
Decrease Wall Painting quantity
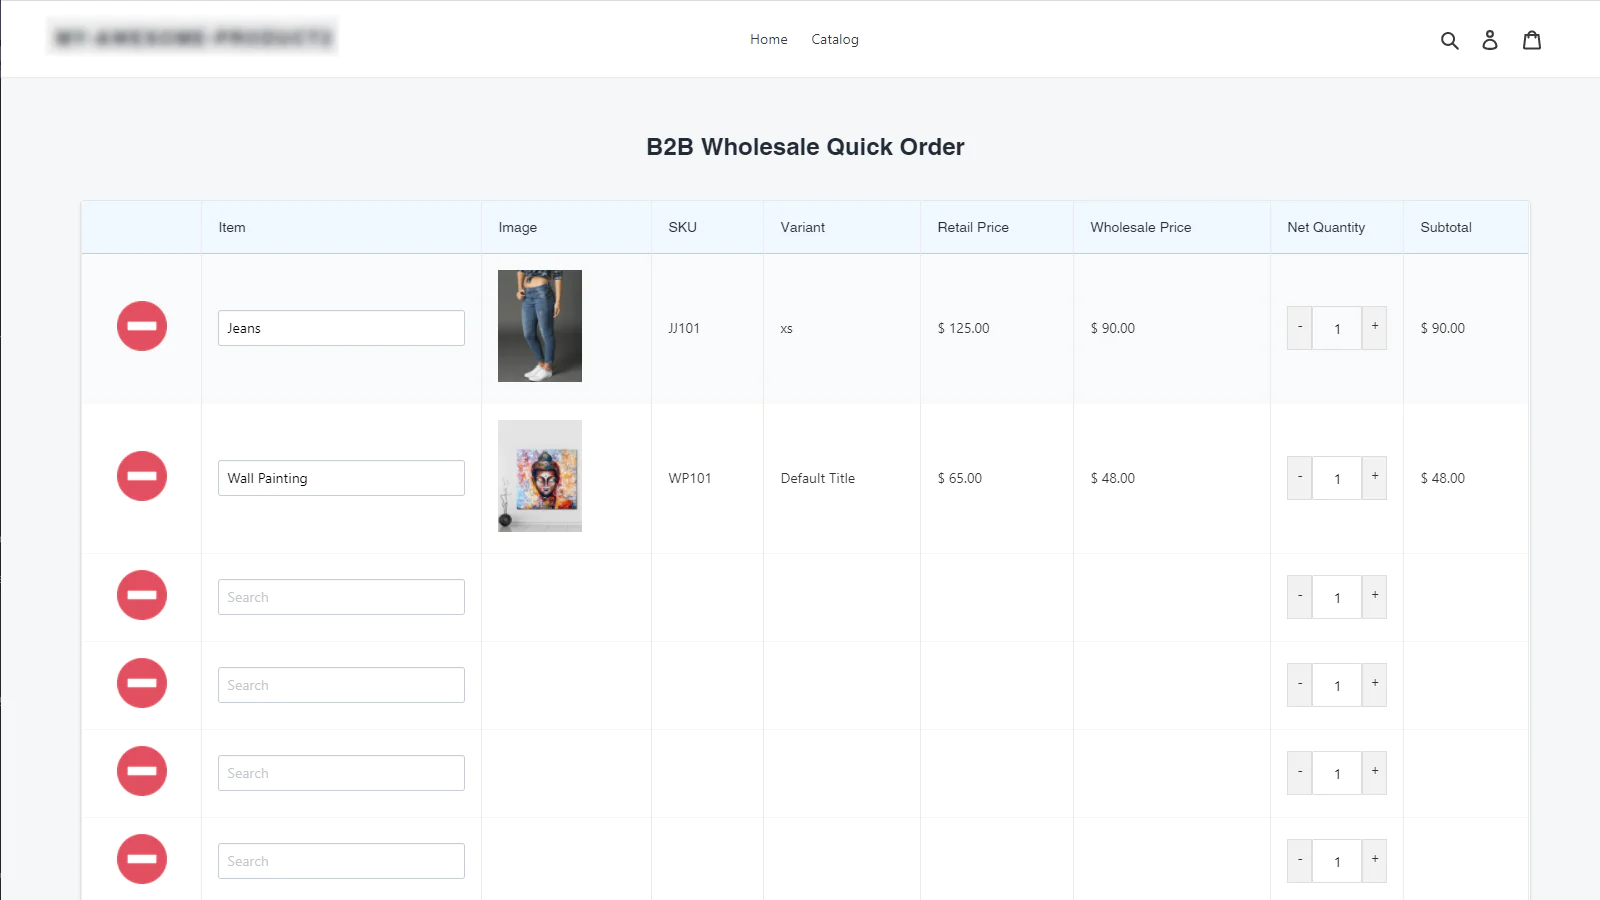tap(1300, 477)
